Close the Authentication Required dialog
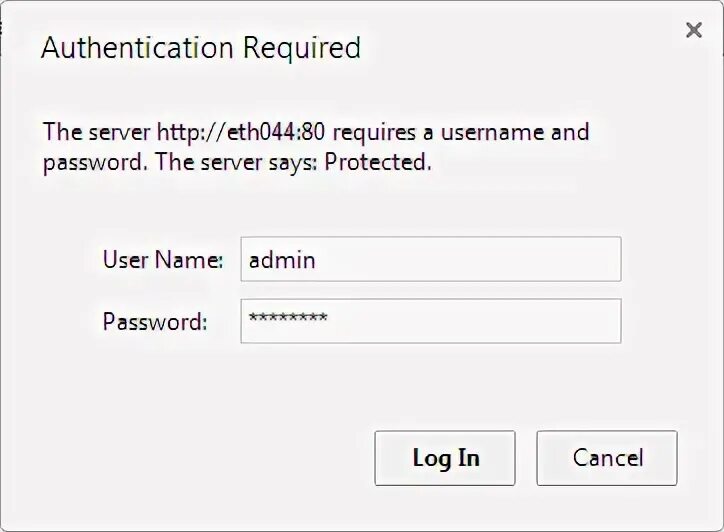Image resolution: width=724 pixels, height=532 pixels. [694, 31]
